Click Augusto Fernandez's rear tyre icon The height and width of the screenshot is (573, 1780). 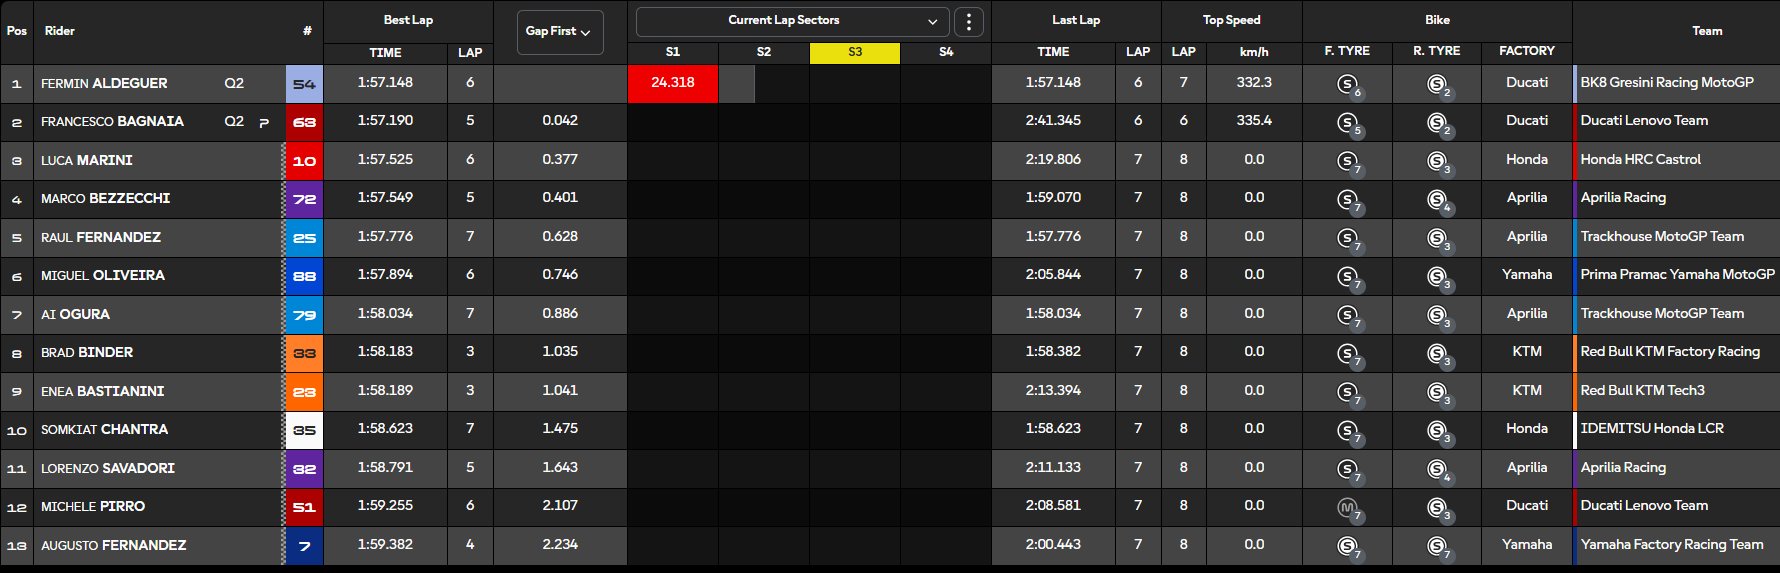click(x=1437, y=546)
